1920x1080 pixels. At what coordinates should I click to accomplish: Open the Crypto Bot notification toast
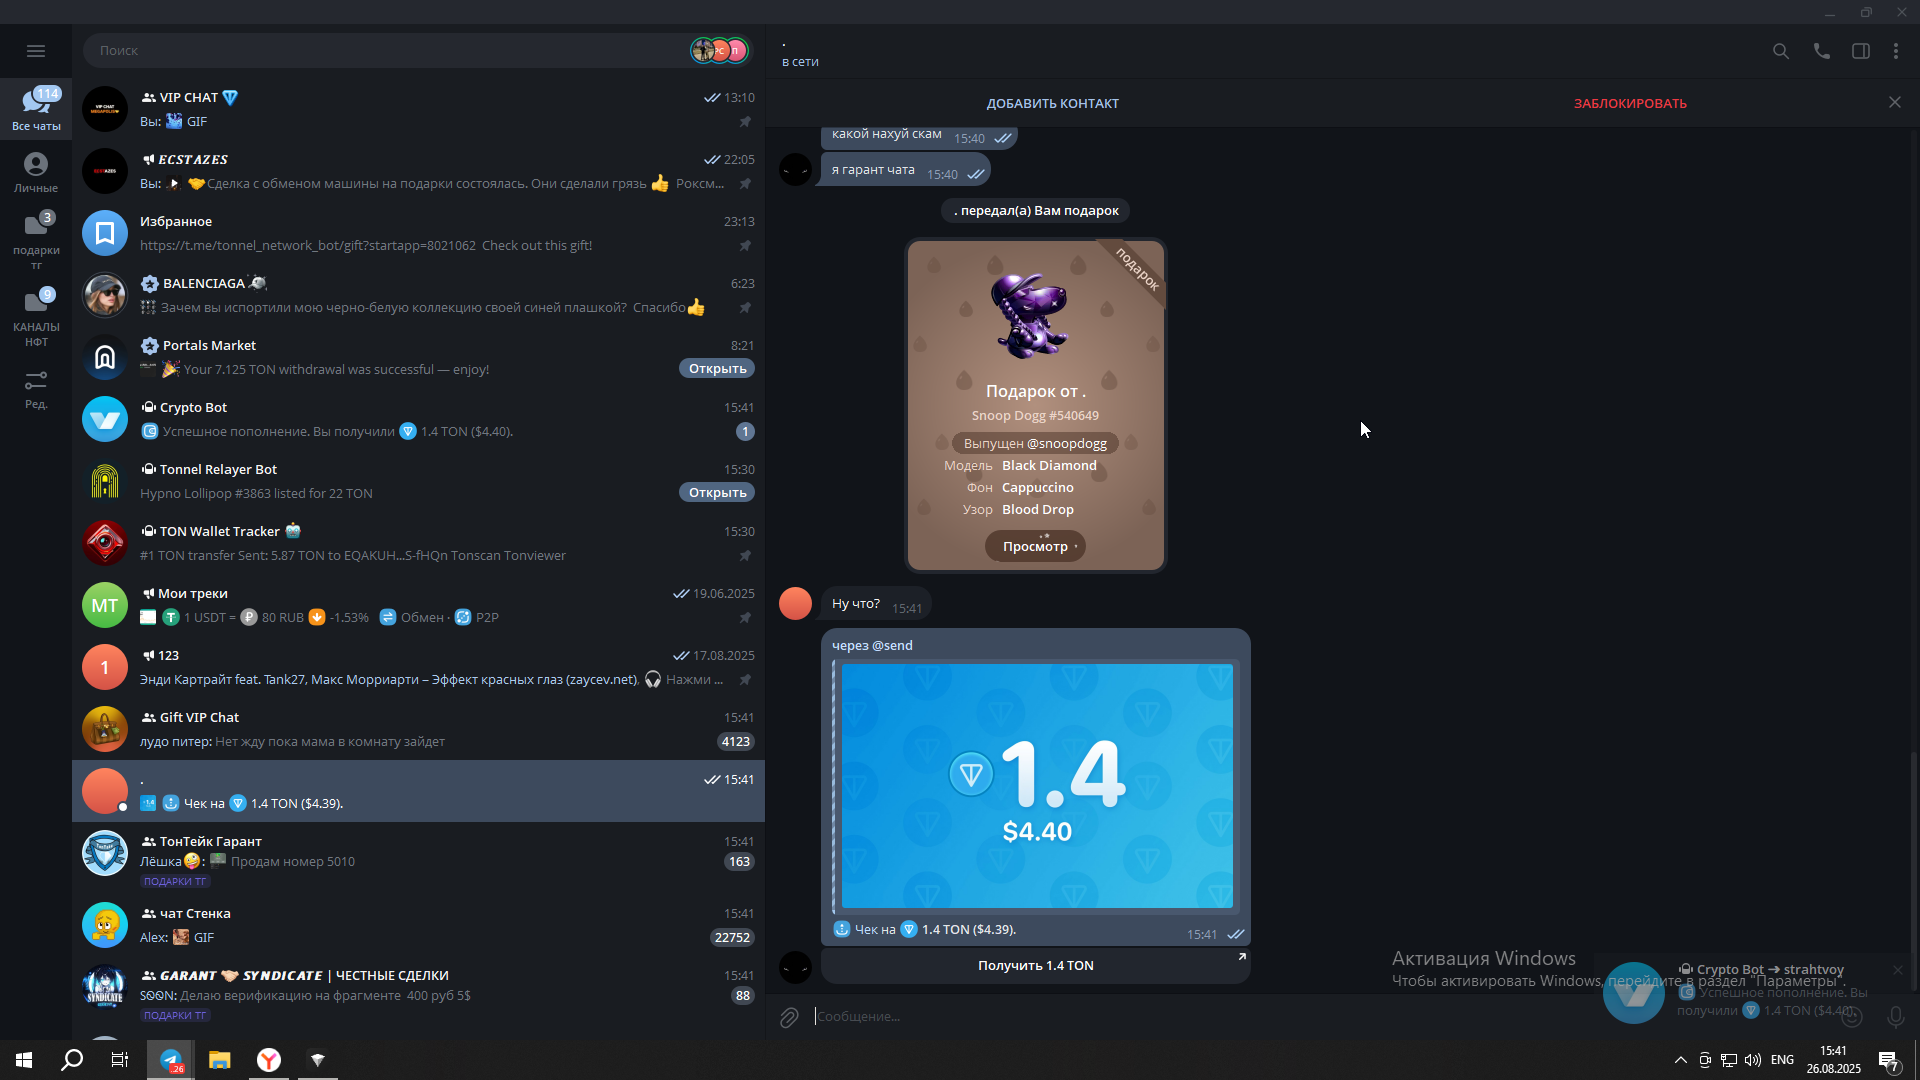[x=1755, y=991]
